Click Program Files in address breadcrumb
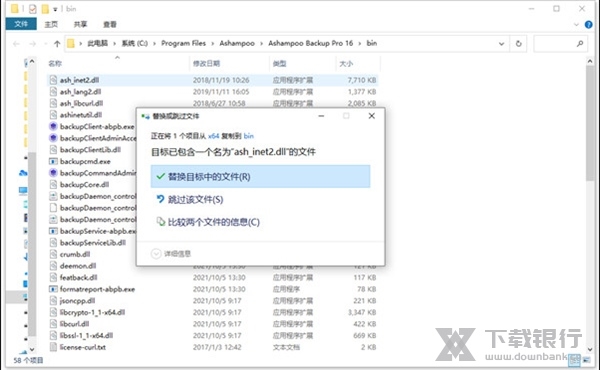Screen dimensions: 600x370 tap(183, 43)
